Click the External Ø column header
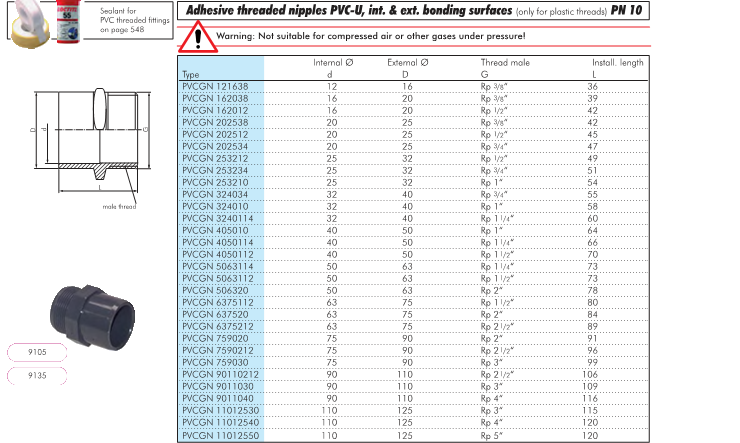Viewport: 740px width, 443px height. coord(407,63)
